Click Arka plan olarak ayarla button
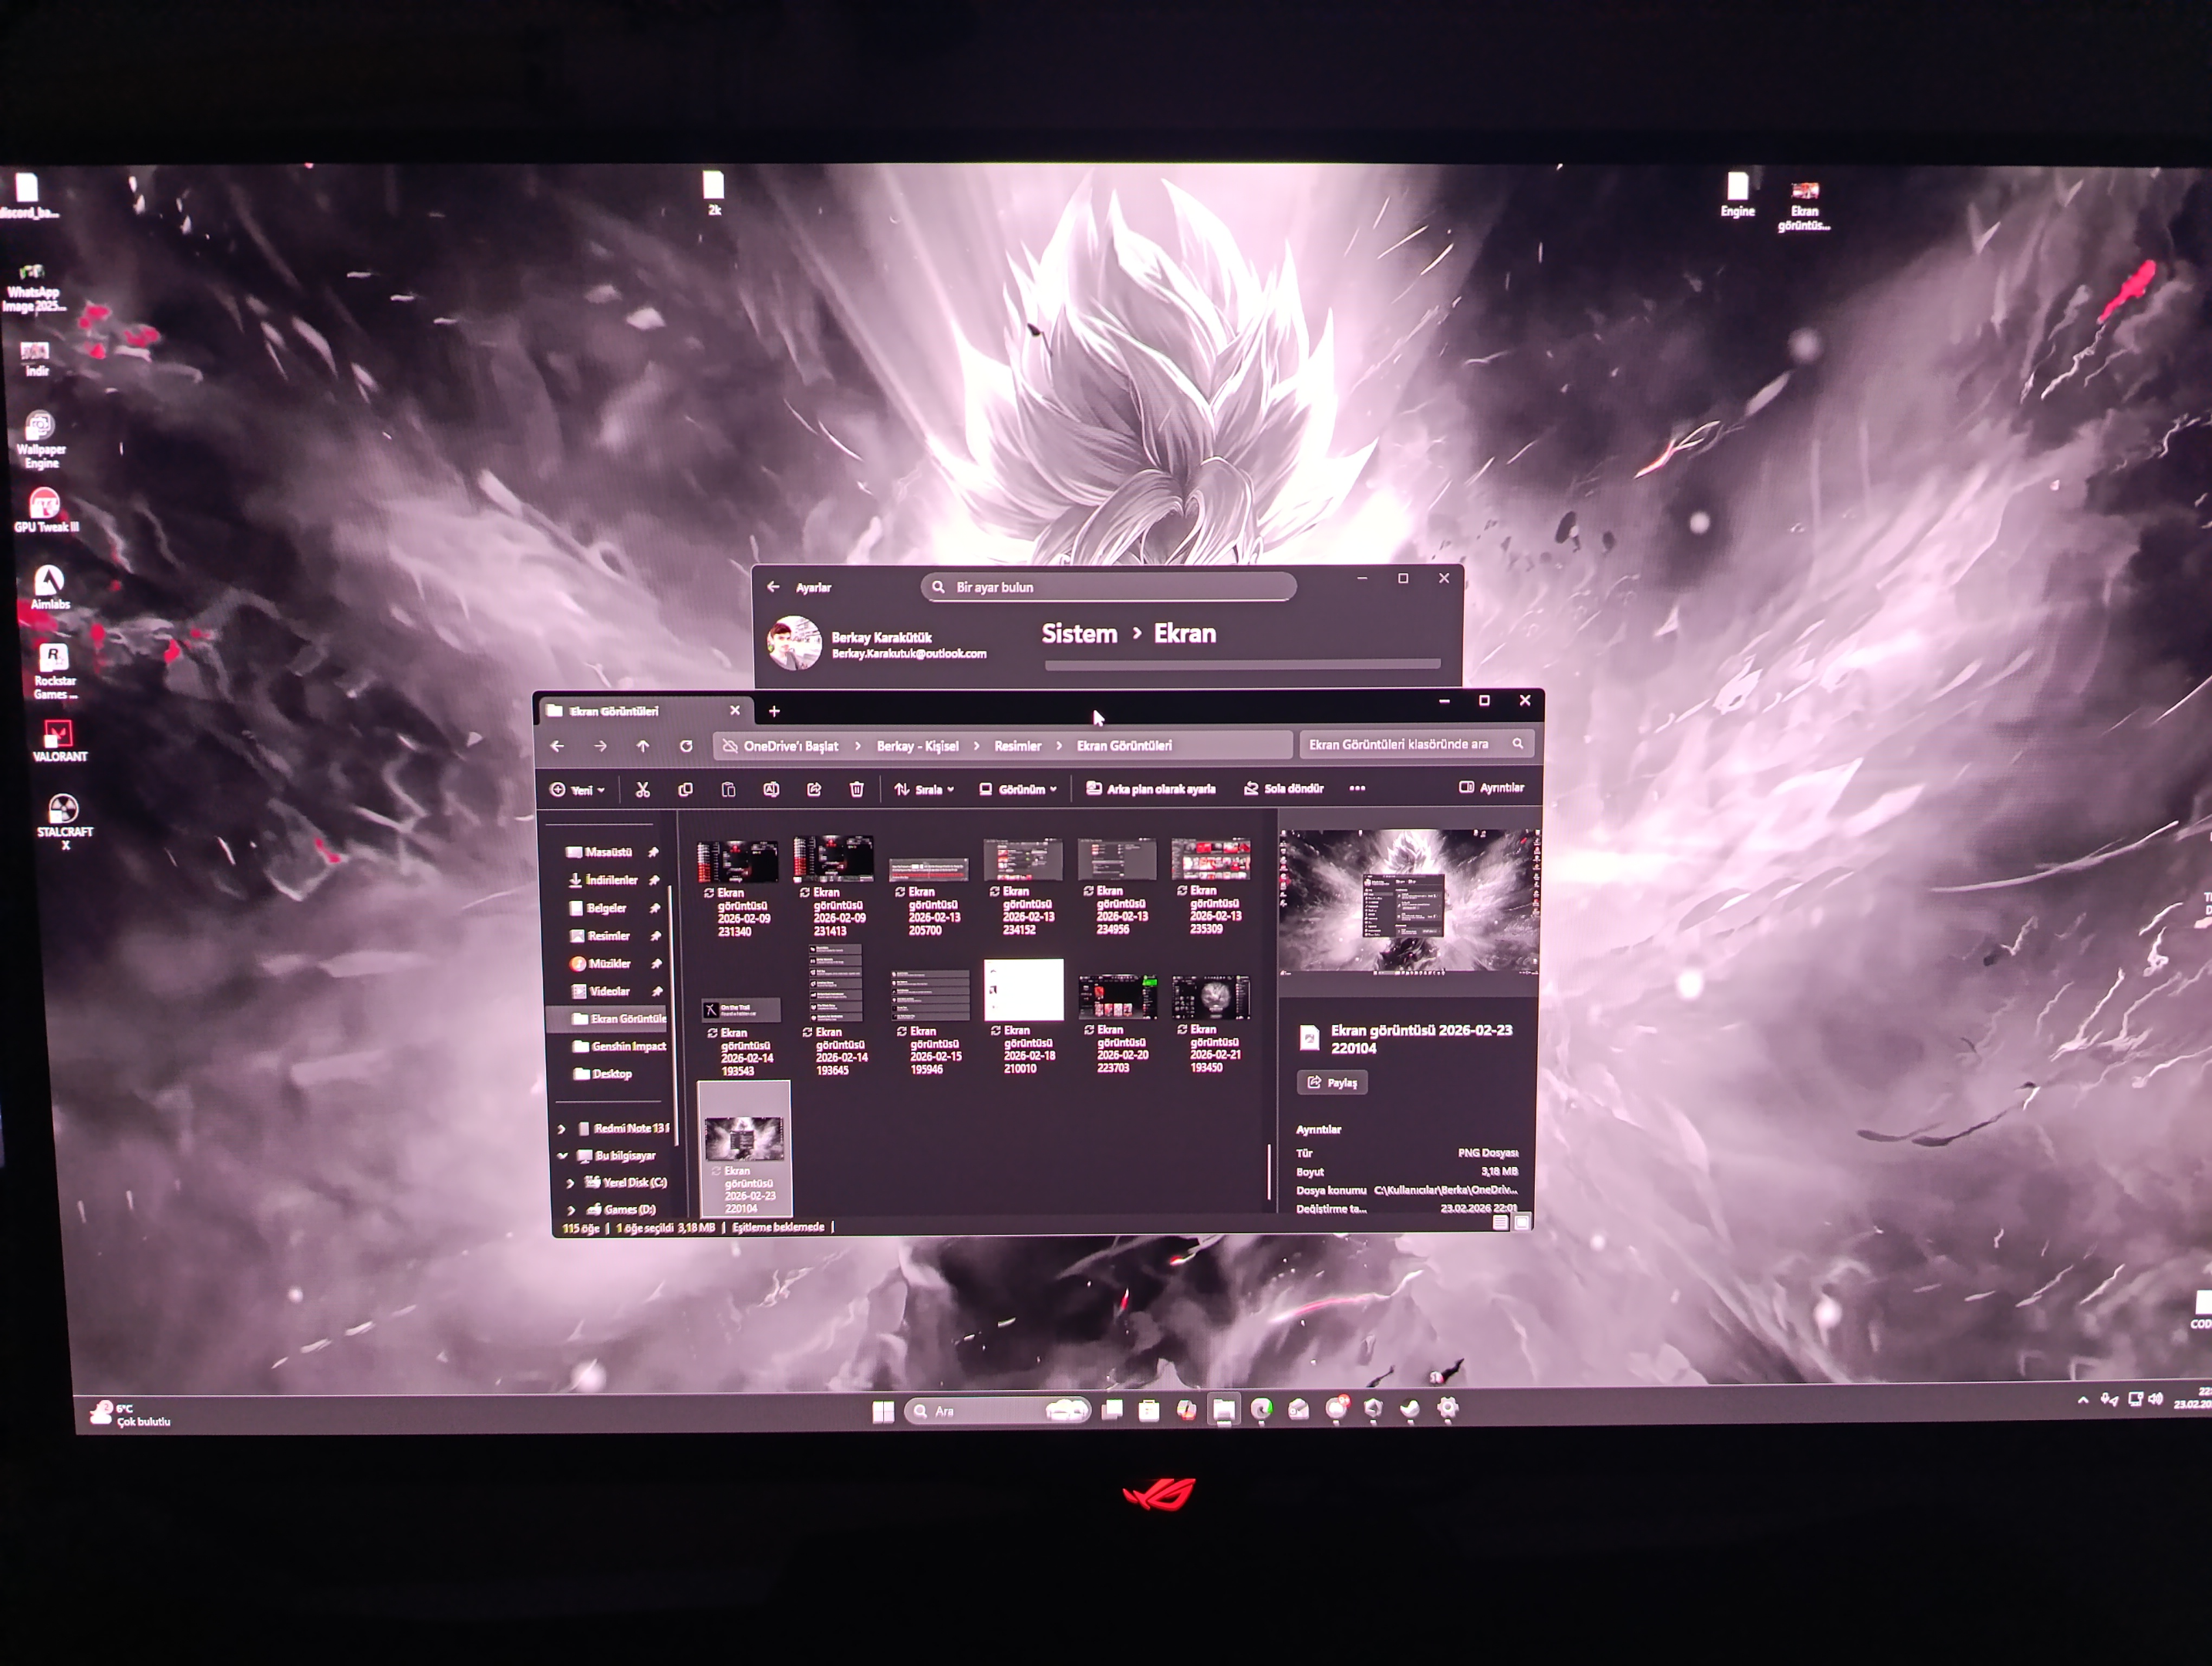Viewport: 2212px width, 1666px height. 1151,789
